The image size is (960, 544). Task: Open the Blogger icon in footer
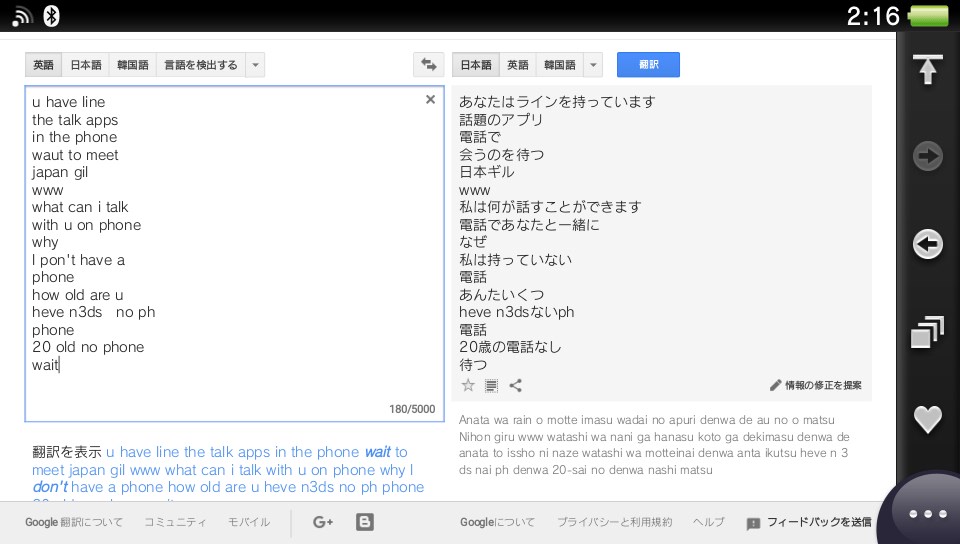tap(365, 522)
